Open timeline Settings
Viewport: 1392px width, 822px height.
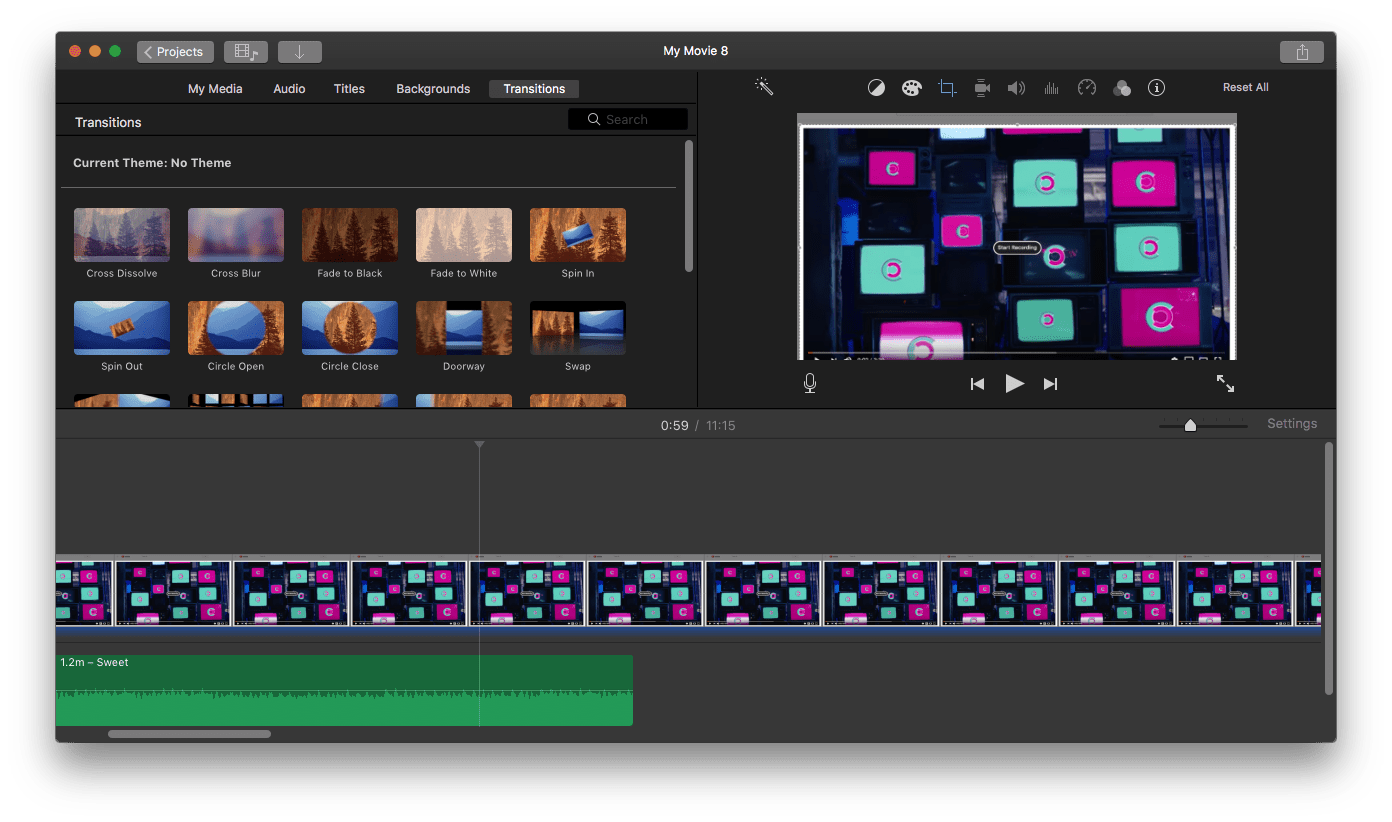coord(1291,423)
